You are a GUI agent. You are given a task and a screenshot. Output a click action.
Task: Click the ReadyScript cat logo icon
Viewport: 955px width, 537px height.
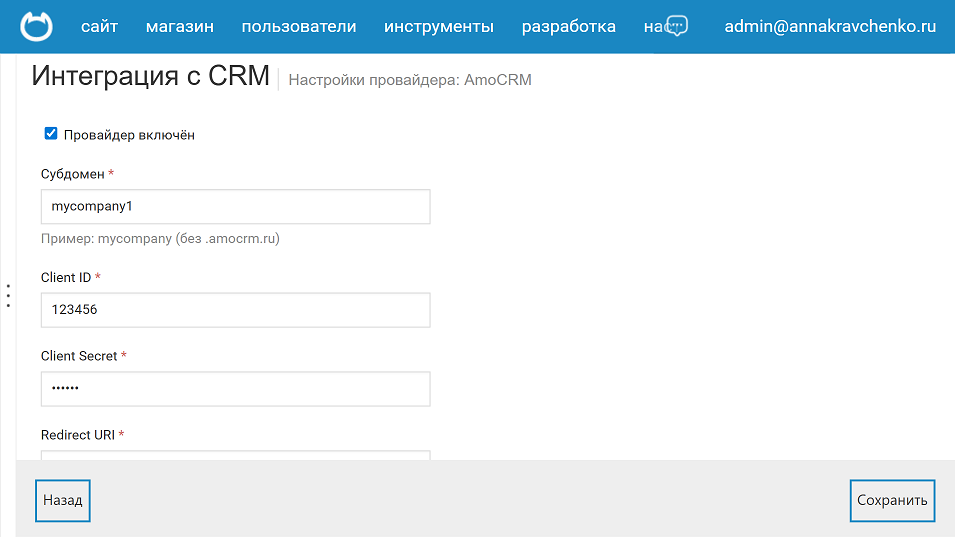[x=37, y=26]
